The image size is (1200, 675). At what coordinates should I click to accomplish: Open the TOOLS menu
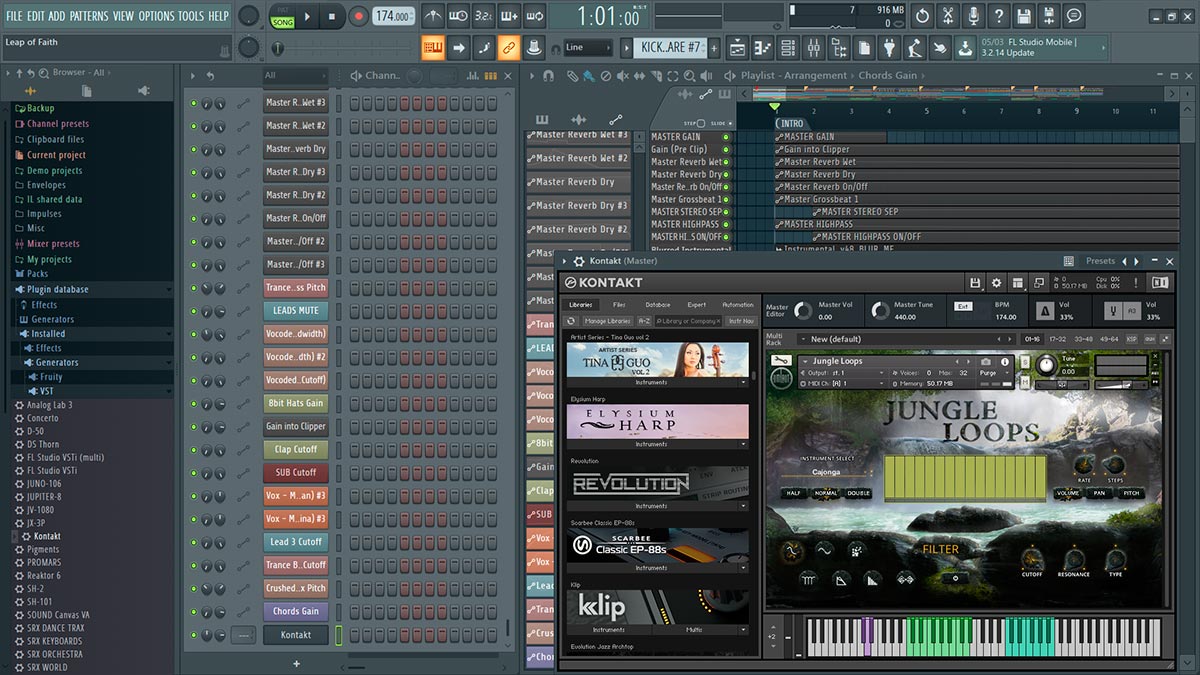click(x=190, y=16)
